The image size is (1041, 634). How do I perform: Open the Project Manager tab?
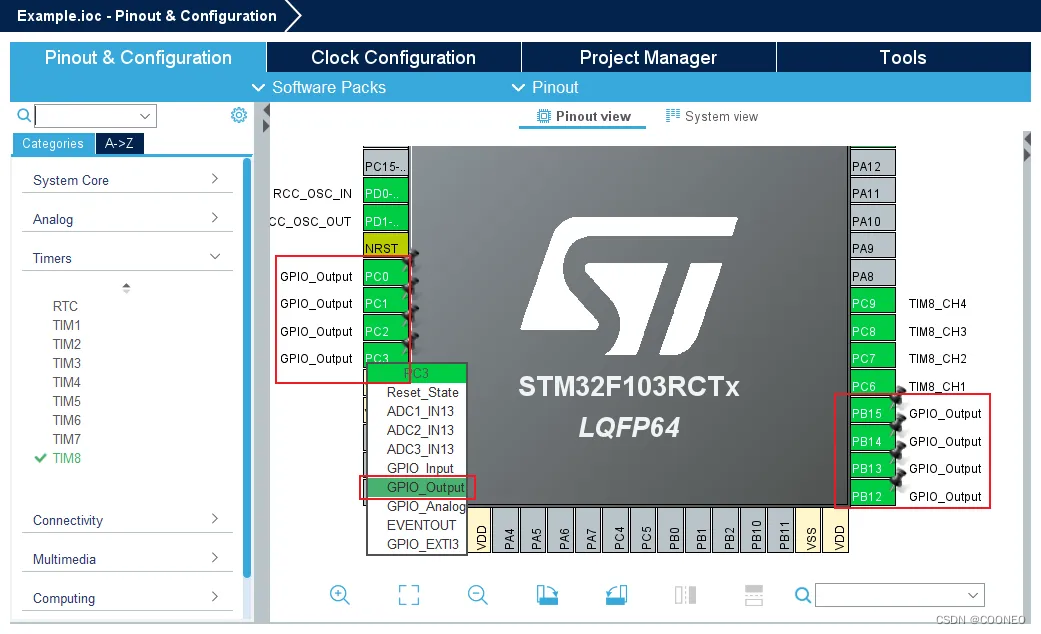coord(649,57)
